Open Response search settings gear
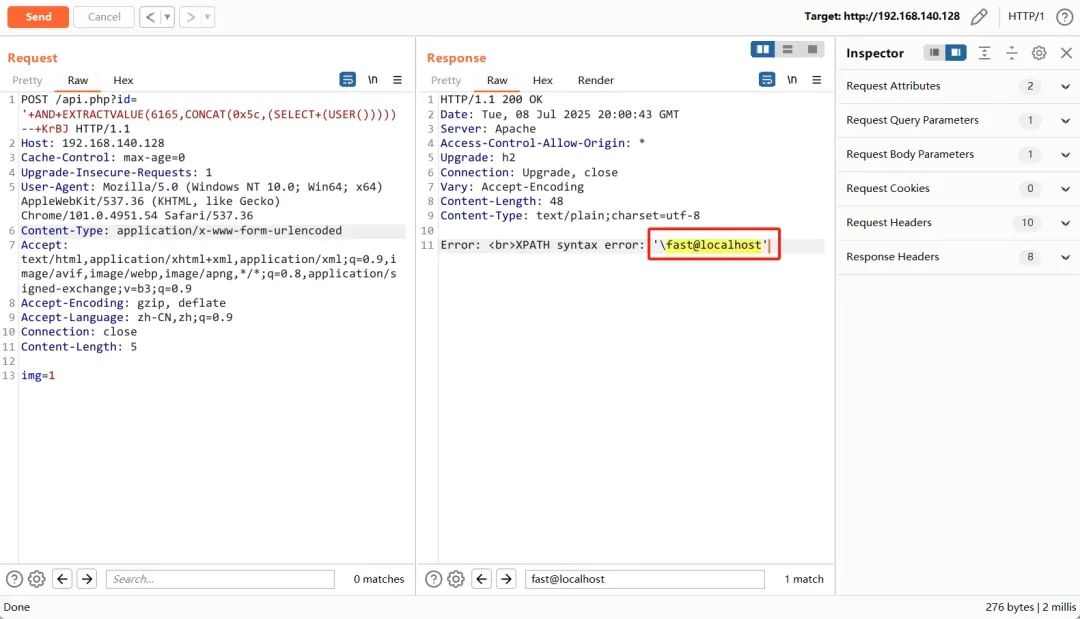This screenshot has width=1080, height=619. 456,579
